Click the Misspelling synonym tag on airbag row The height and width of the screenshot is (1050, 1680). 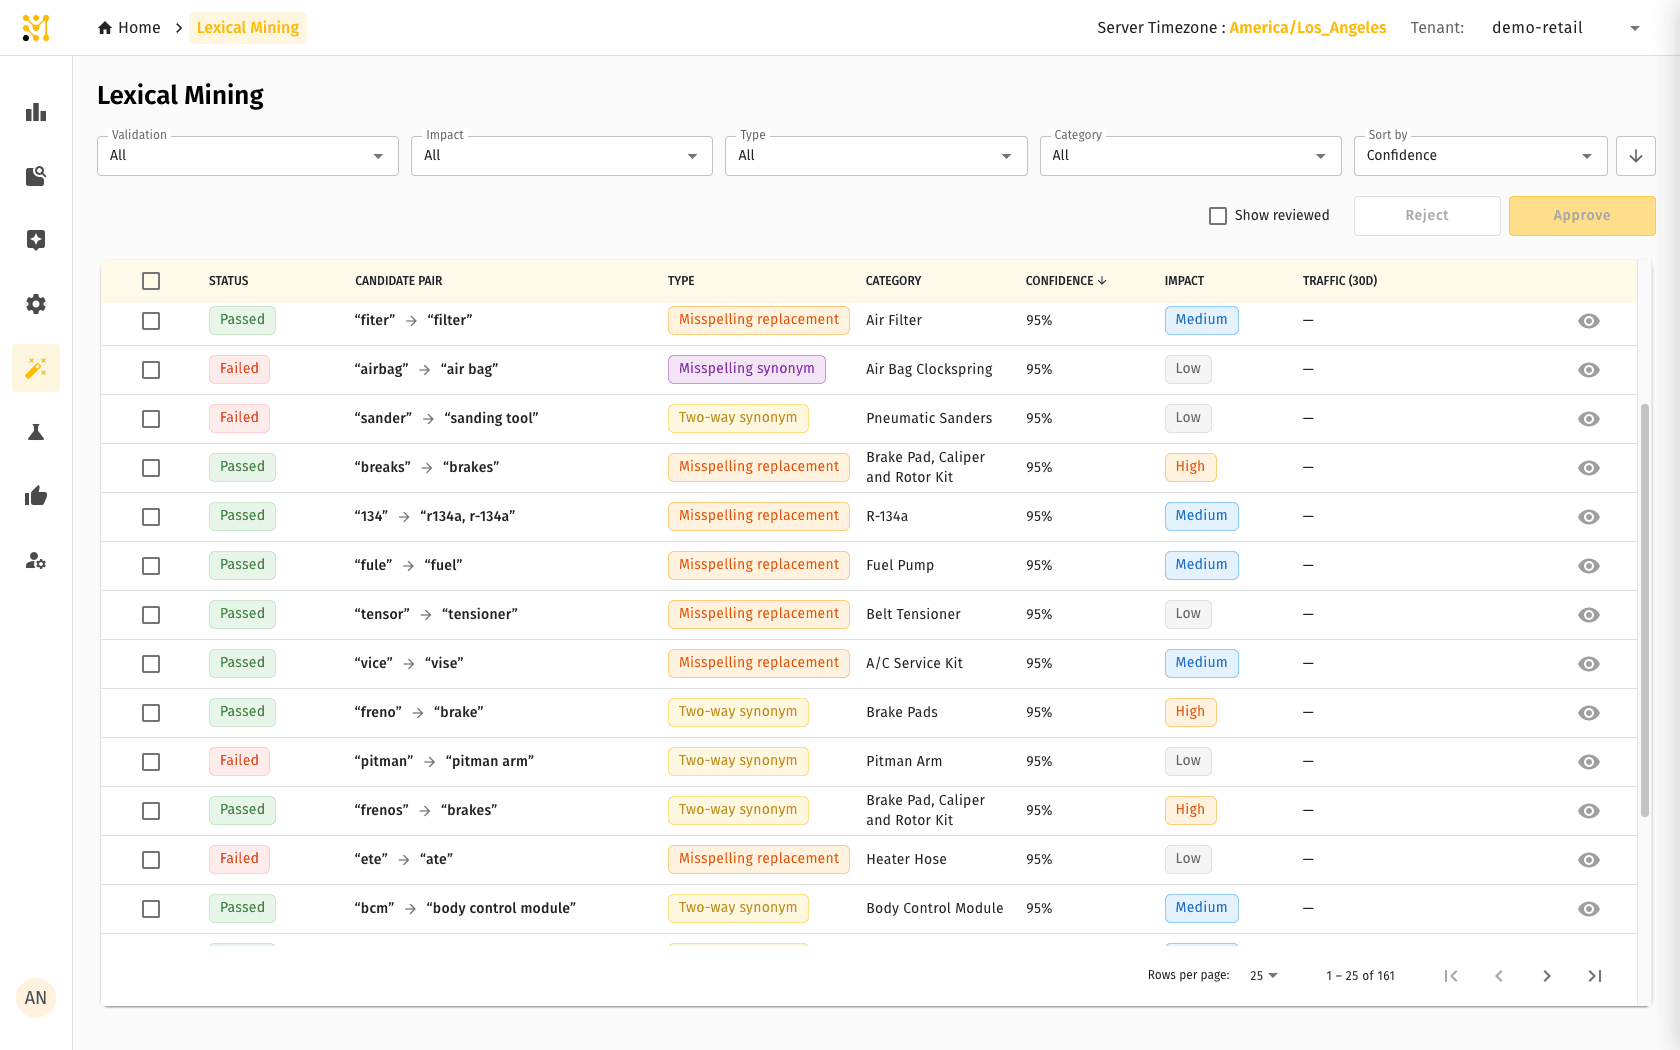click(x=747, y=369)
